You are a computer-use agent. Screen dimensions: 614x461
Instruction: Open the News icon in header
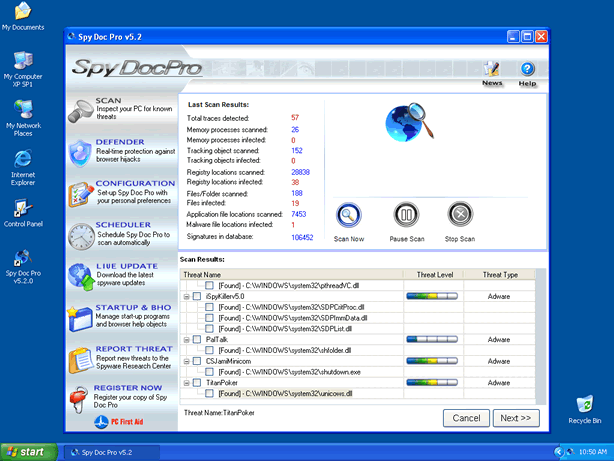pos(492,69)
